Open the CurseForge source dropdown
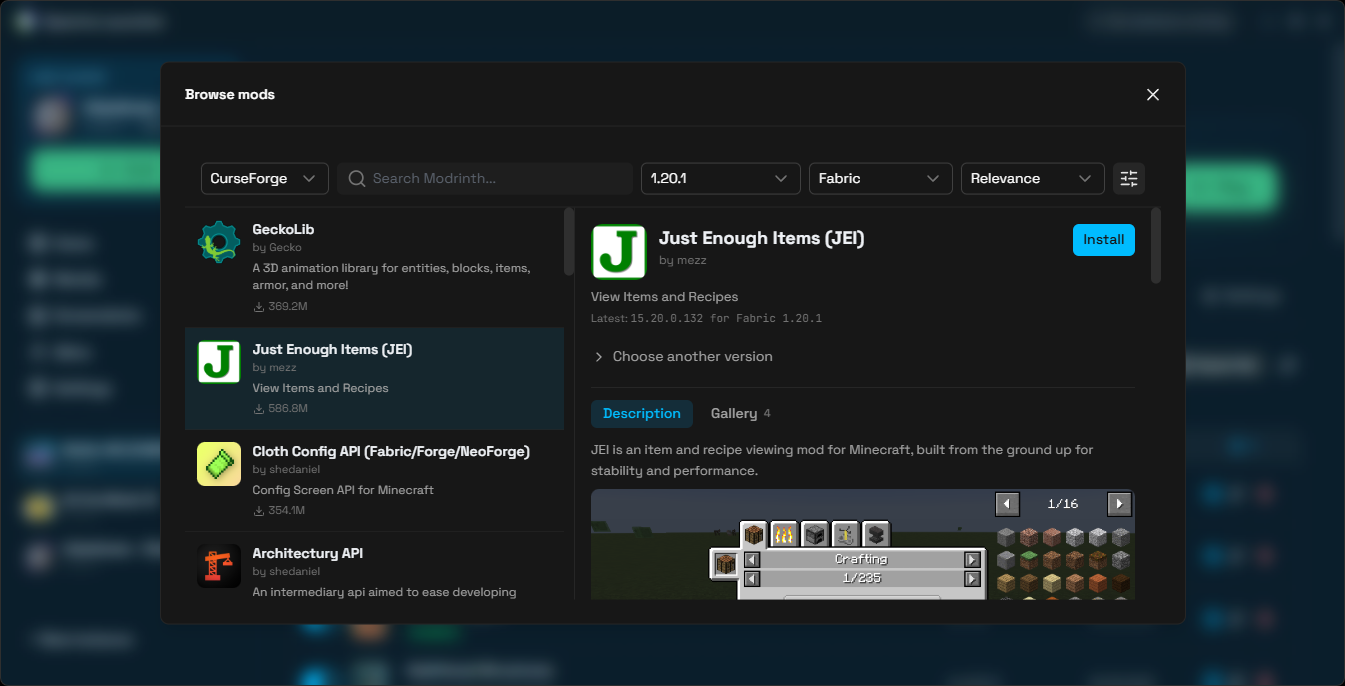The width and height of the screenshot is (1345, 686). [265, 178]
